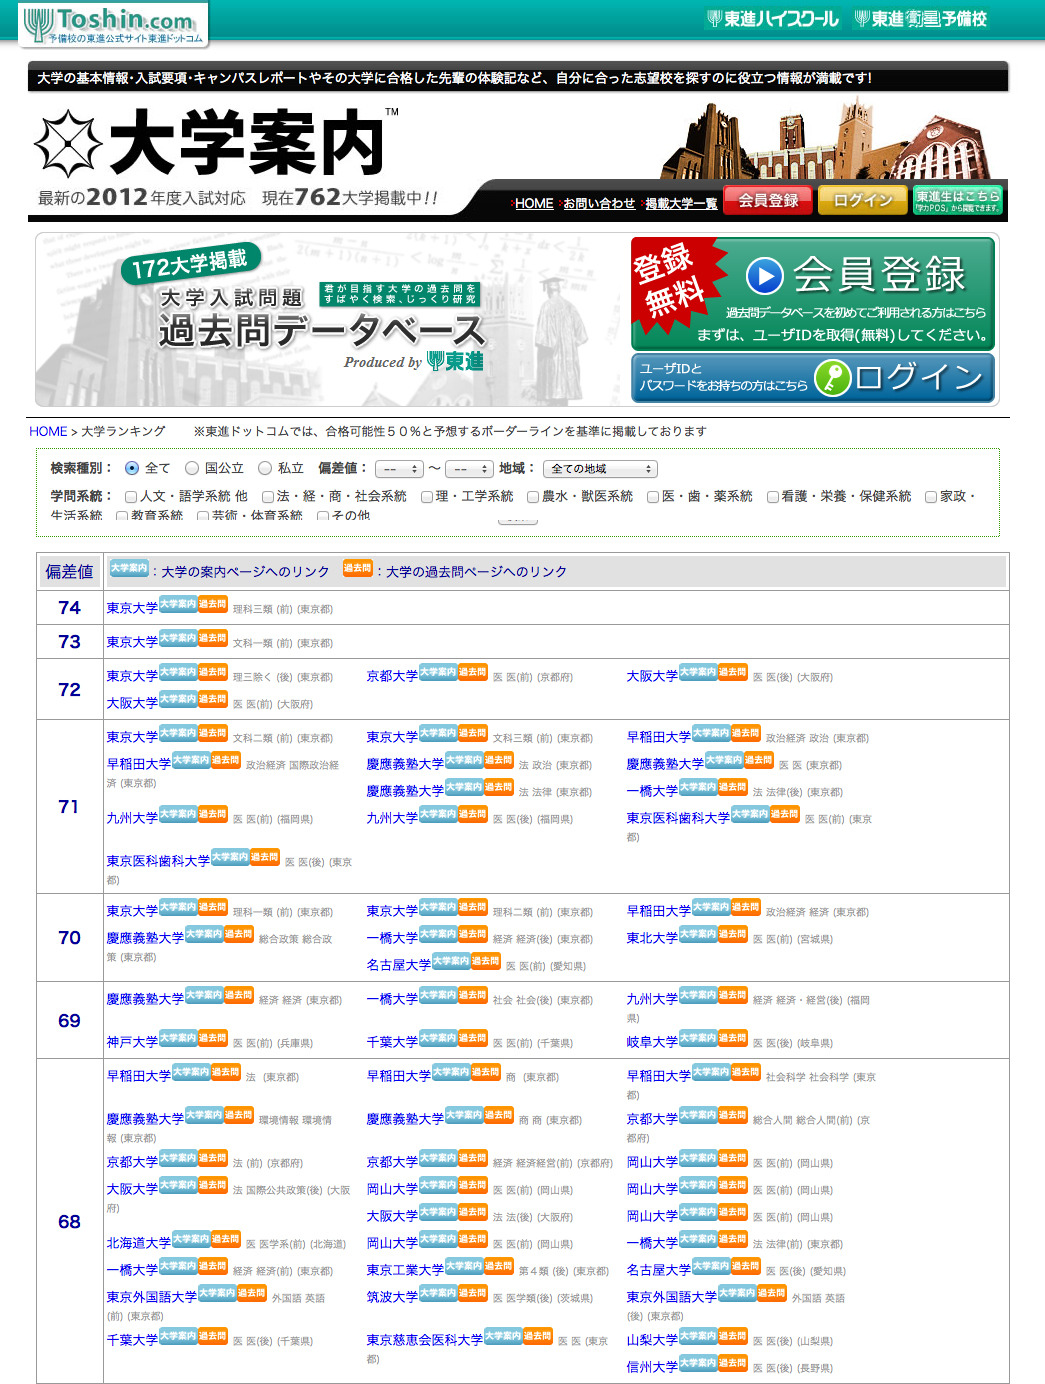Click 大学案内 badge next to 京都大学 医(前)
Image resolution: width=1045 pixels, height=1384 pixels.
coord(438,672)
